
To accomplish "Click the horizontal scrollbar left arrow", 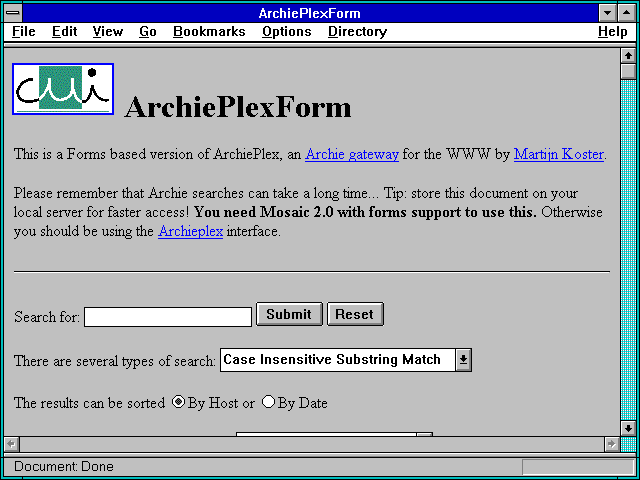I will click(12, 444).
